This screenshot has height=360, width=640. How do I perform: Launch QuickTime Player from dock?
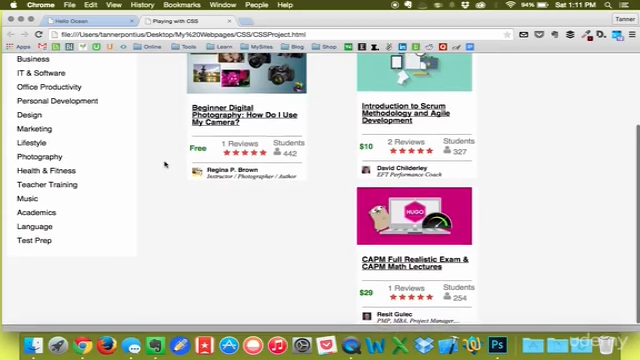pos(351,346)
